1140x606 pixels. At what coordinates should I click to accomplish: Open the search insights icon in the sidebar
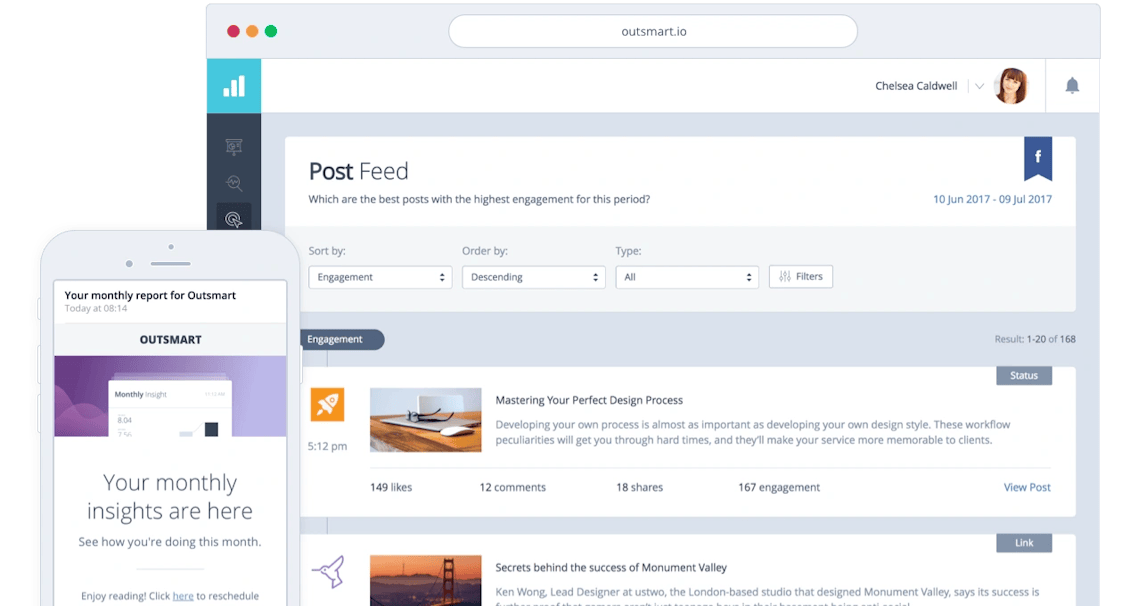click(233, 184)
